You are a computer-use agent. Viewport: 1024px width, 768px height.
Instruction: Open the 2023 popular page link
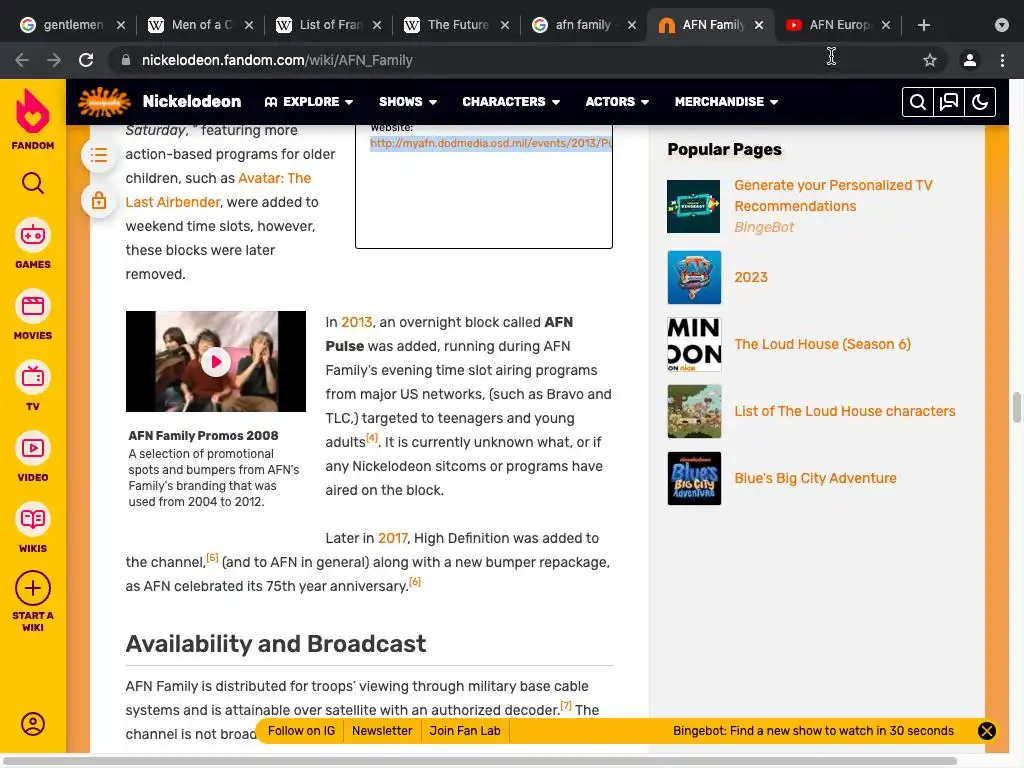(751, 277)
